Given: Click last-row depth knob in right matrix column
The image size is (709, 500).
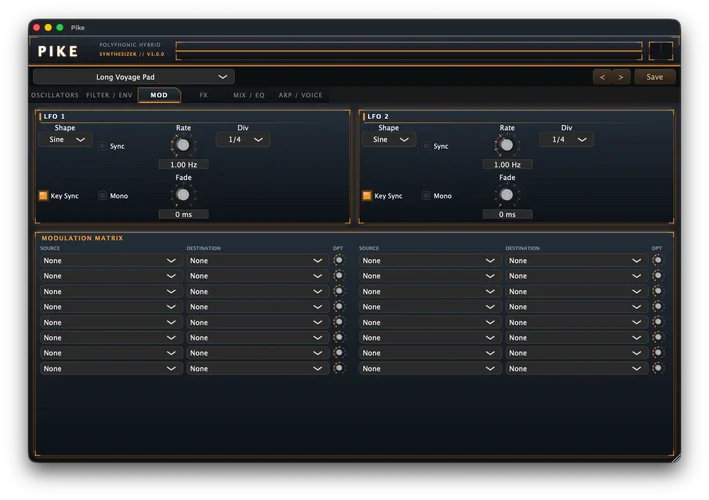Looking at the screenshot, I should (x=658, y=368).
